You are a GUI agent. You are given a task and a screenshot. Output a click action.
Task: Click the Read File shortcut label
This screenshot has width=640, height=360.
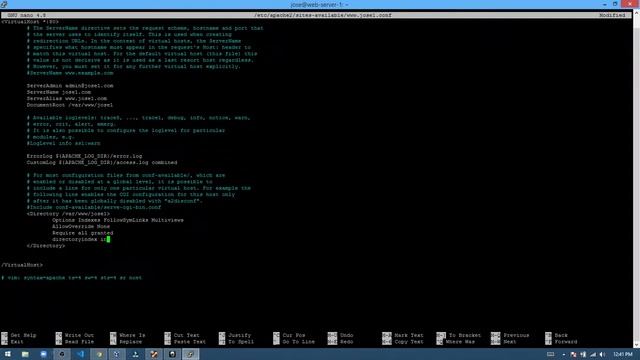click(x=79, y=342)
